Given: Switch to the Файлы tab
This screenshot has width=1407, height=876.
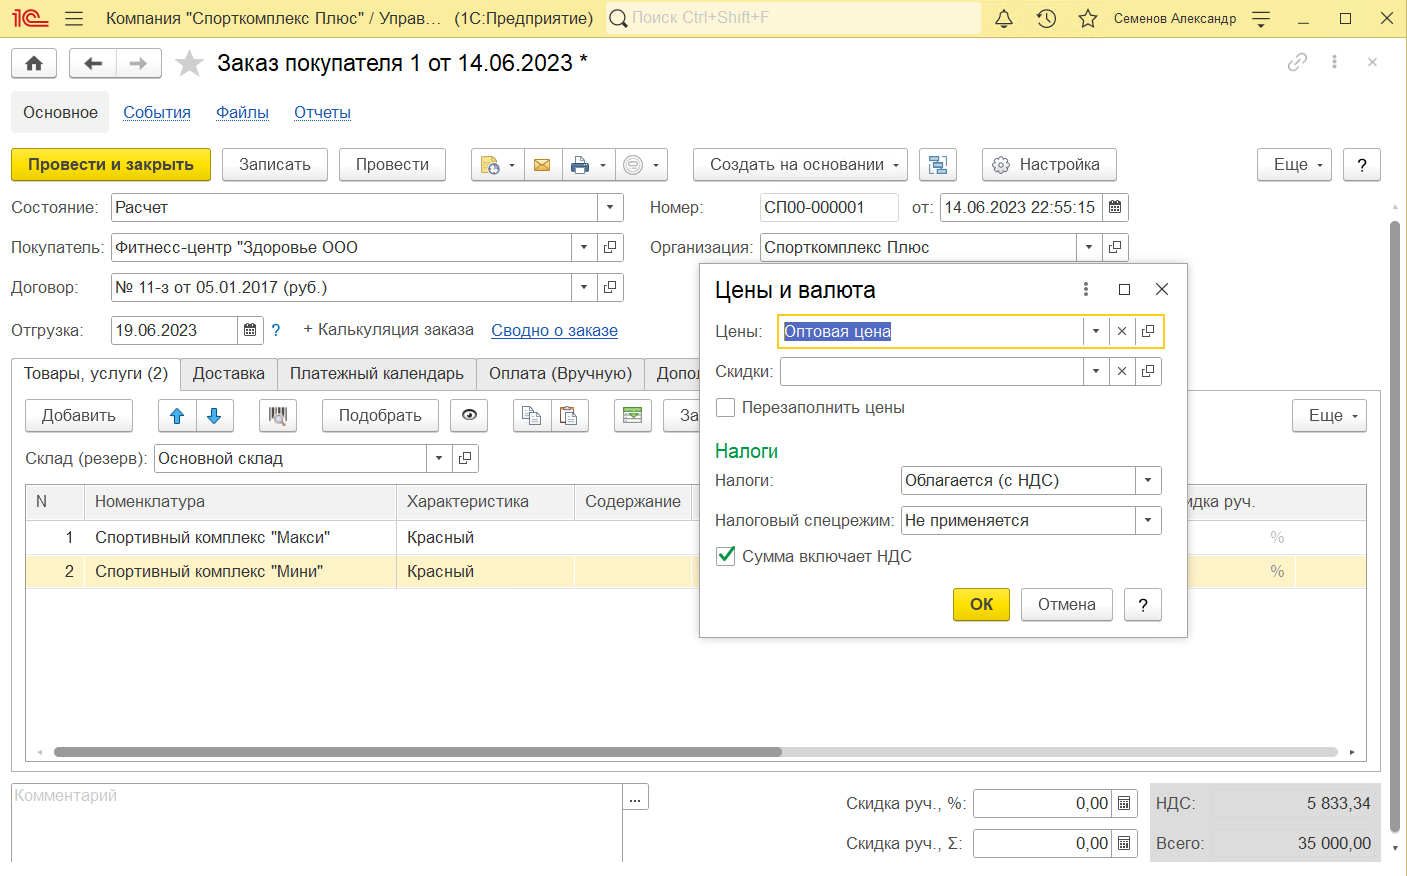Looking at the screenshot, I should point(242,112).
